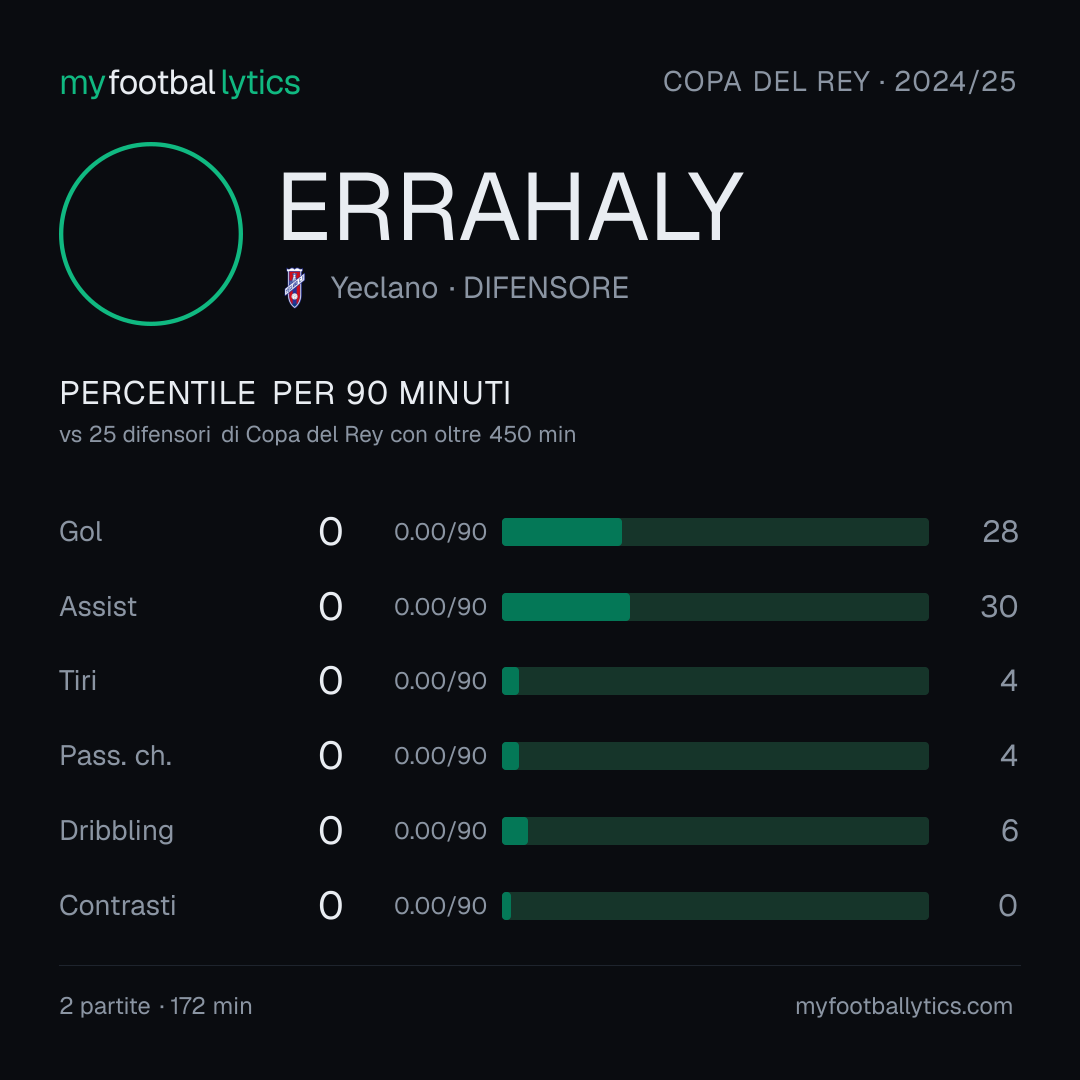Click the Contrasti percentile bar
Image resolution: width=1080 pixels, height=1080 pixels.
(x=715, y=906)
